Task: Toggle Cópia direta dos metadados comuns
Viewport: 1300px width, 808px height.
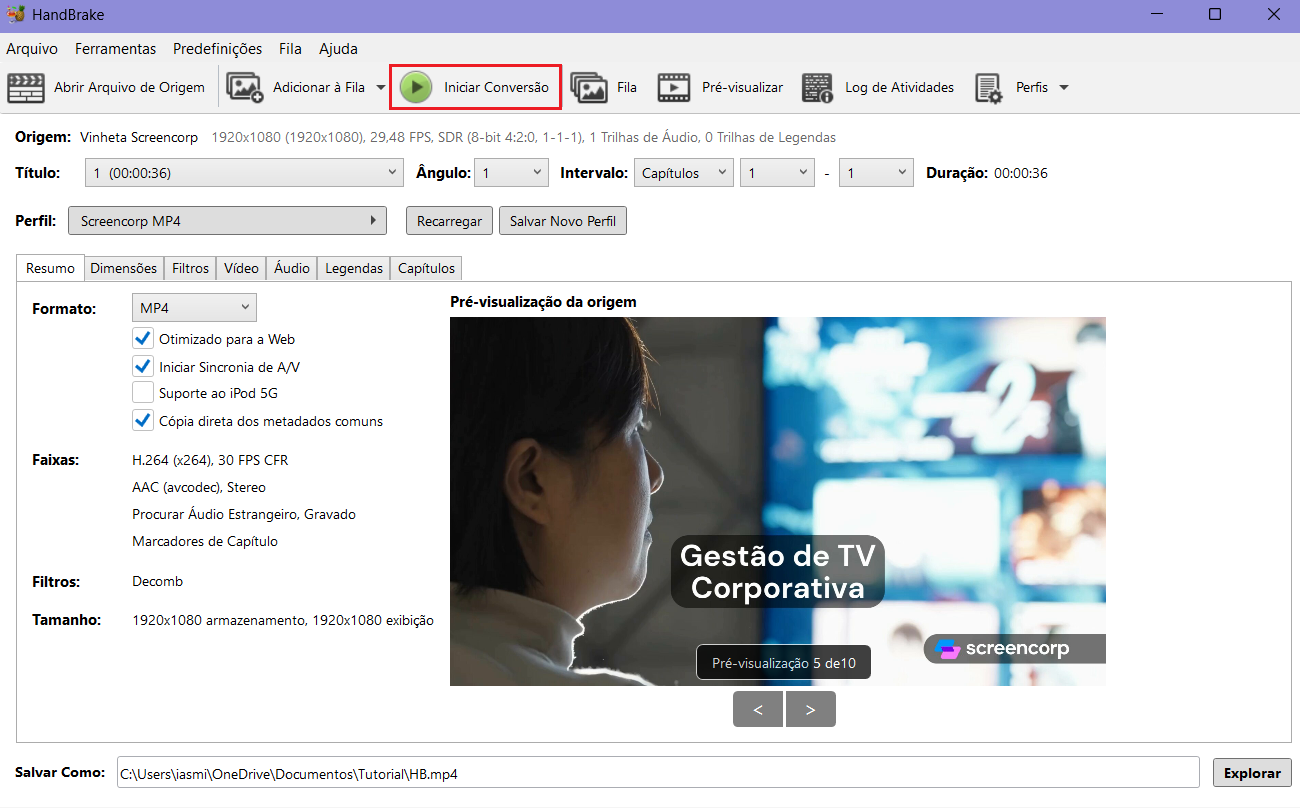Action: click(142, 421)
